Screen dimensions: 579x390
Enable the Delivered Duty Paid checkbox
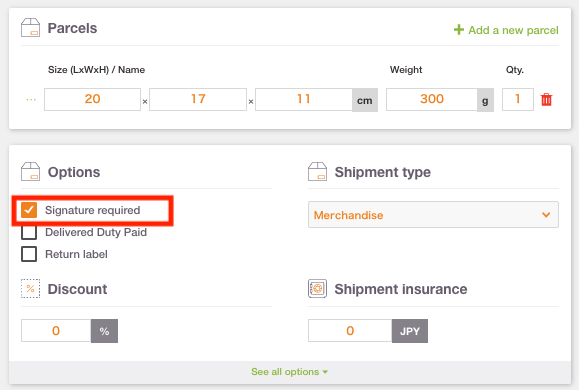point(29,232)
